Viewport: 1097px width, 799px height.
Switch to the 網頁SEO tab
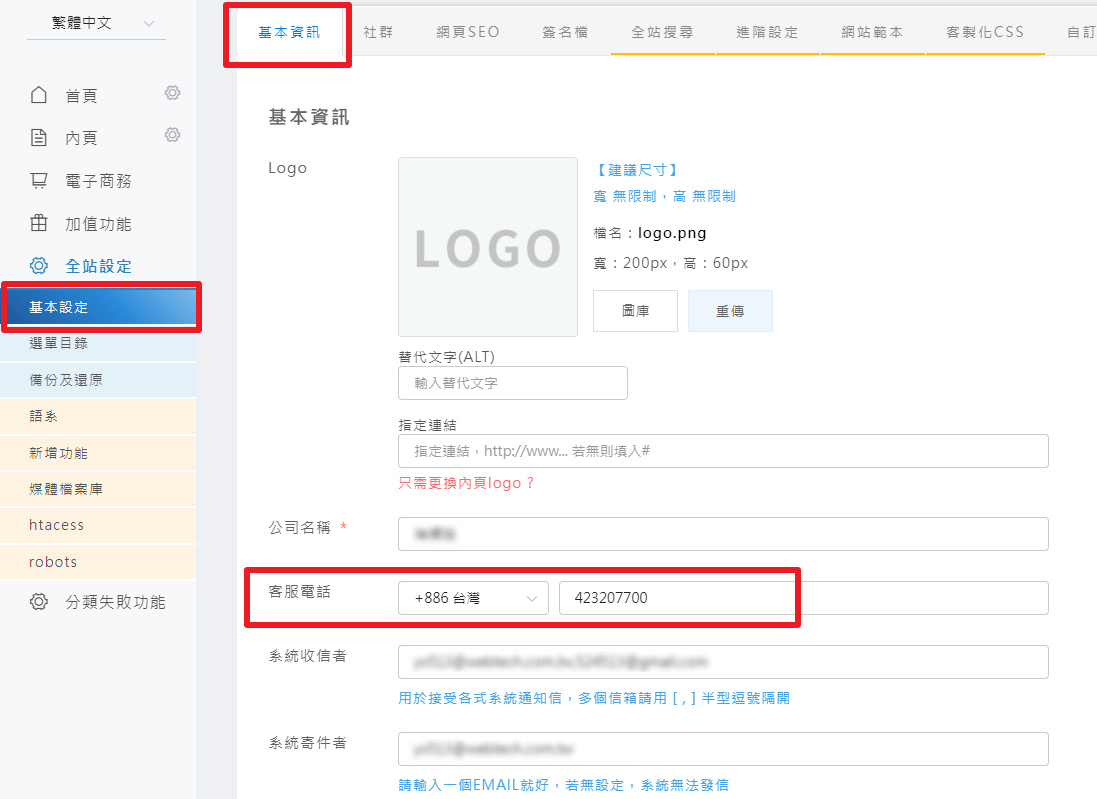click(468, 32)
